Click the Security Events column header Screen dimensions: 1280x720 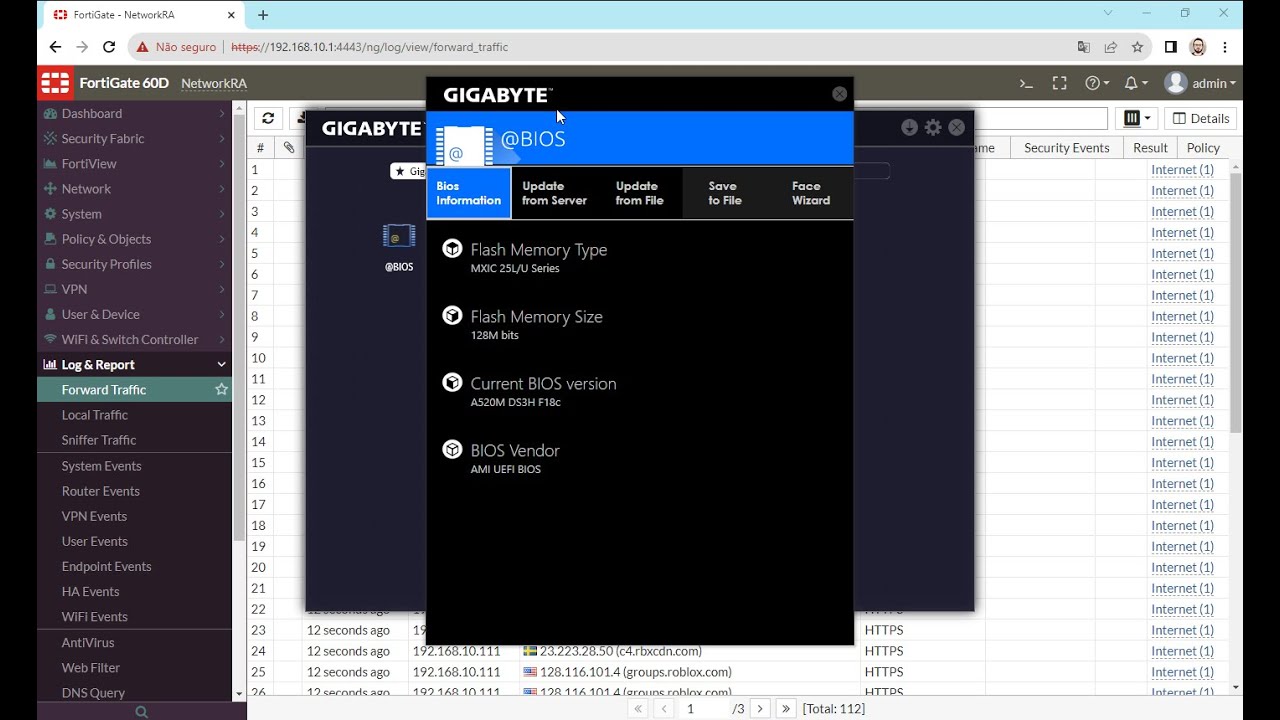pos(1066,147)
